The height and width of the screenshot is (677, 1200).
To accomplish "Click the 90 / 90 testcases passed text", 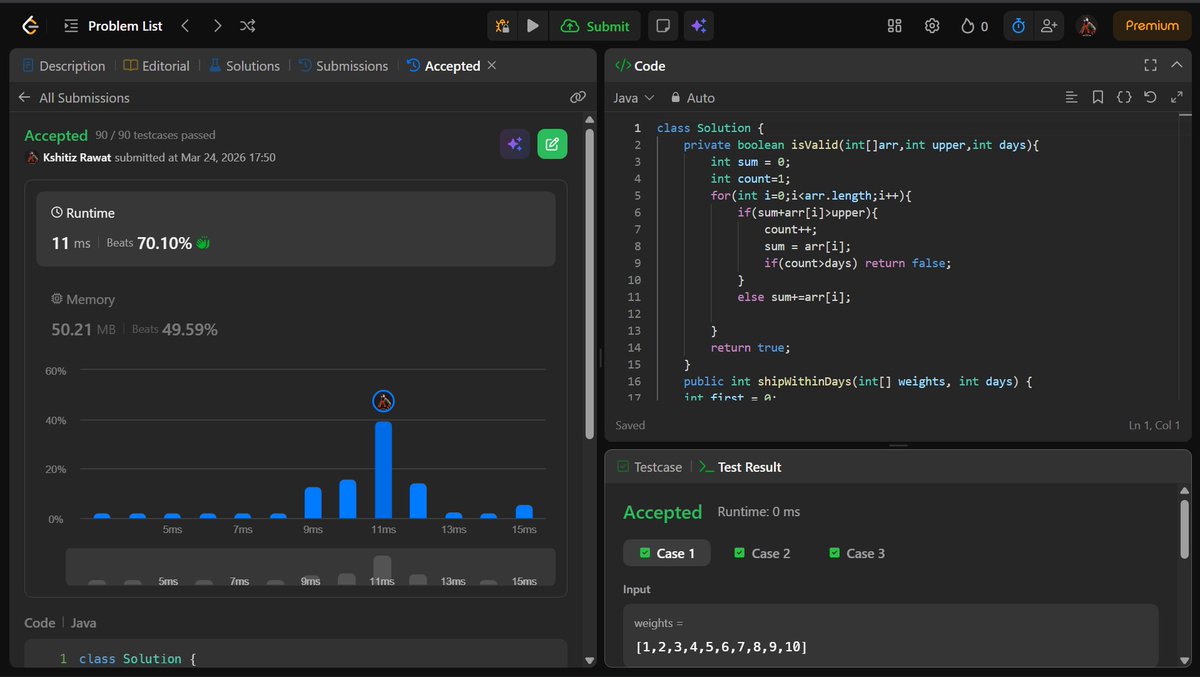I will click(155, 135).
